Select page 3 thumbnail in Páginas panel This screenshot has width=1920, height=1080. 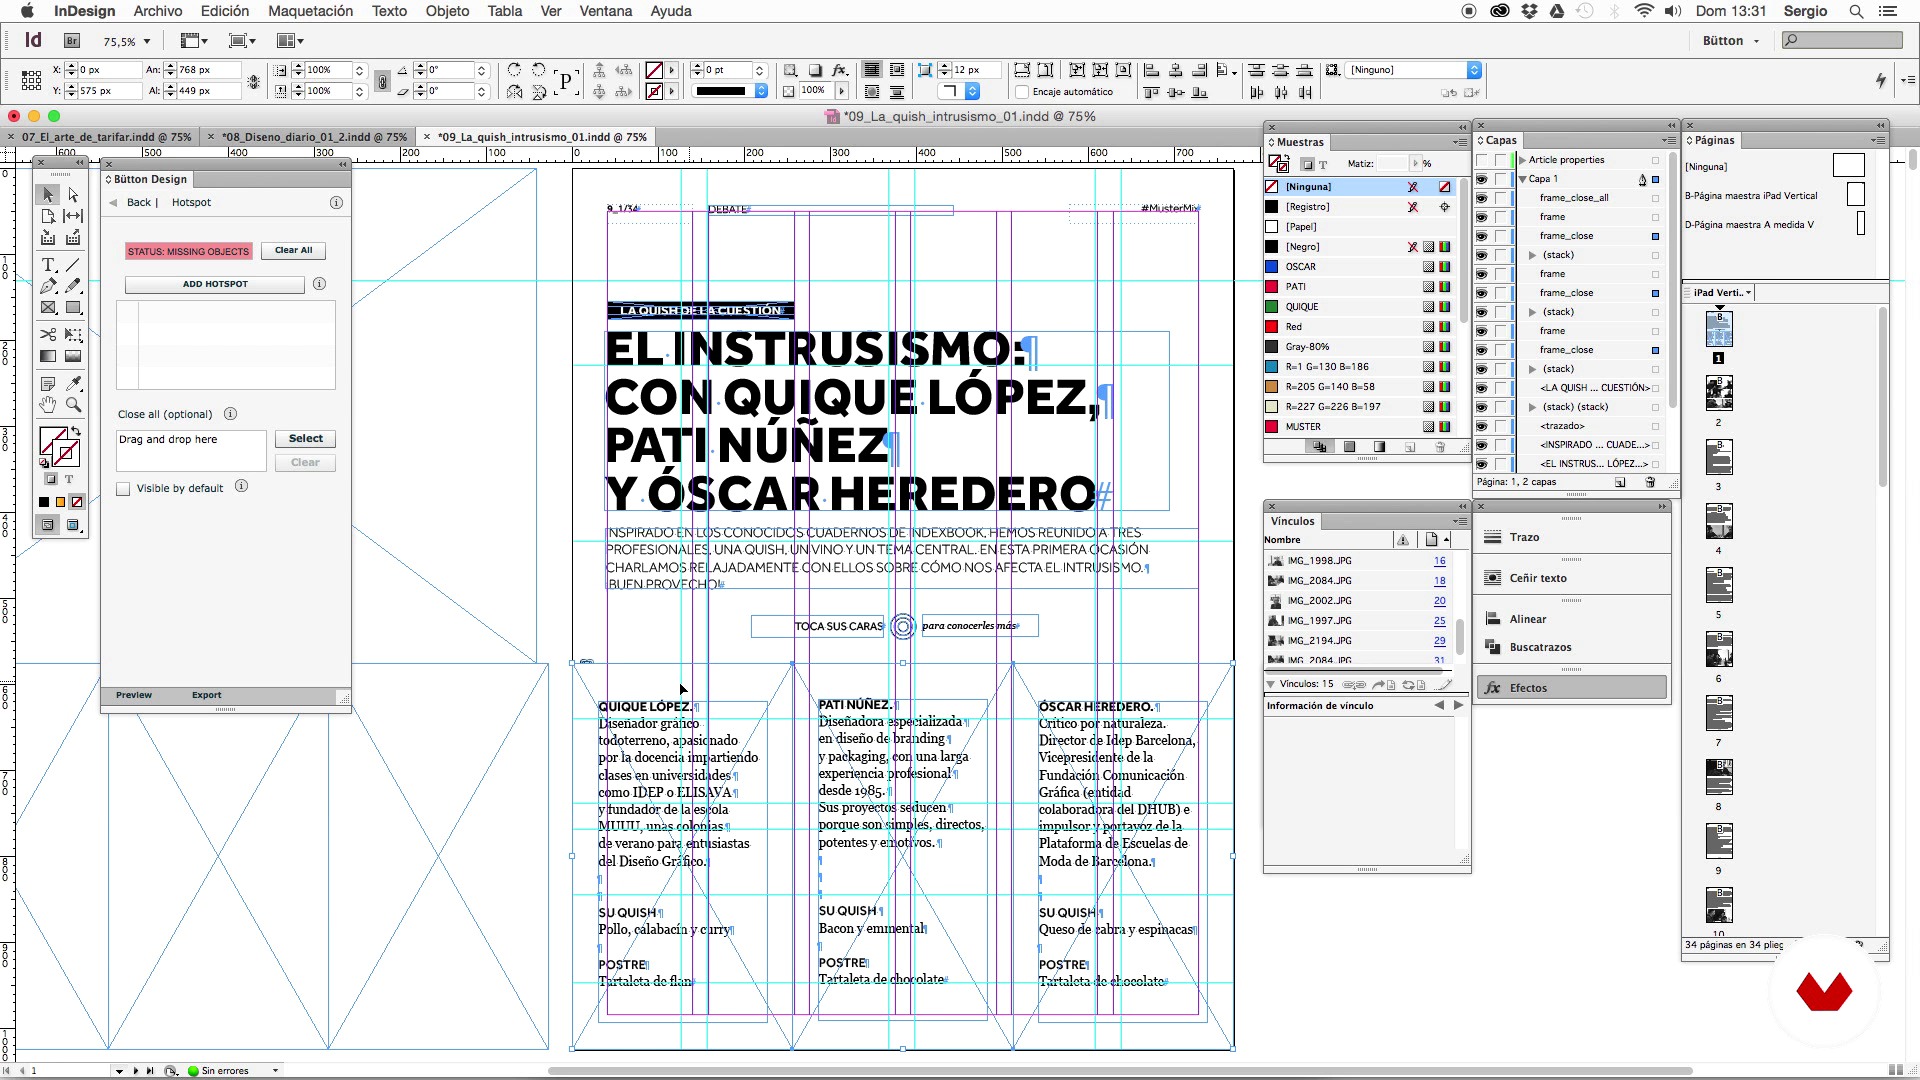pos(1718,458)
